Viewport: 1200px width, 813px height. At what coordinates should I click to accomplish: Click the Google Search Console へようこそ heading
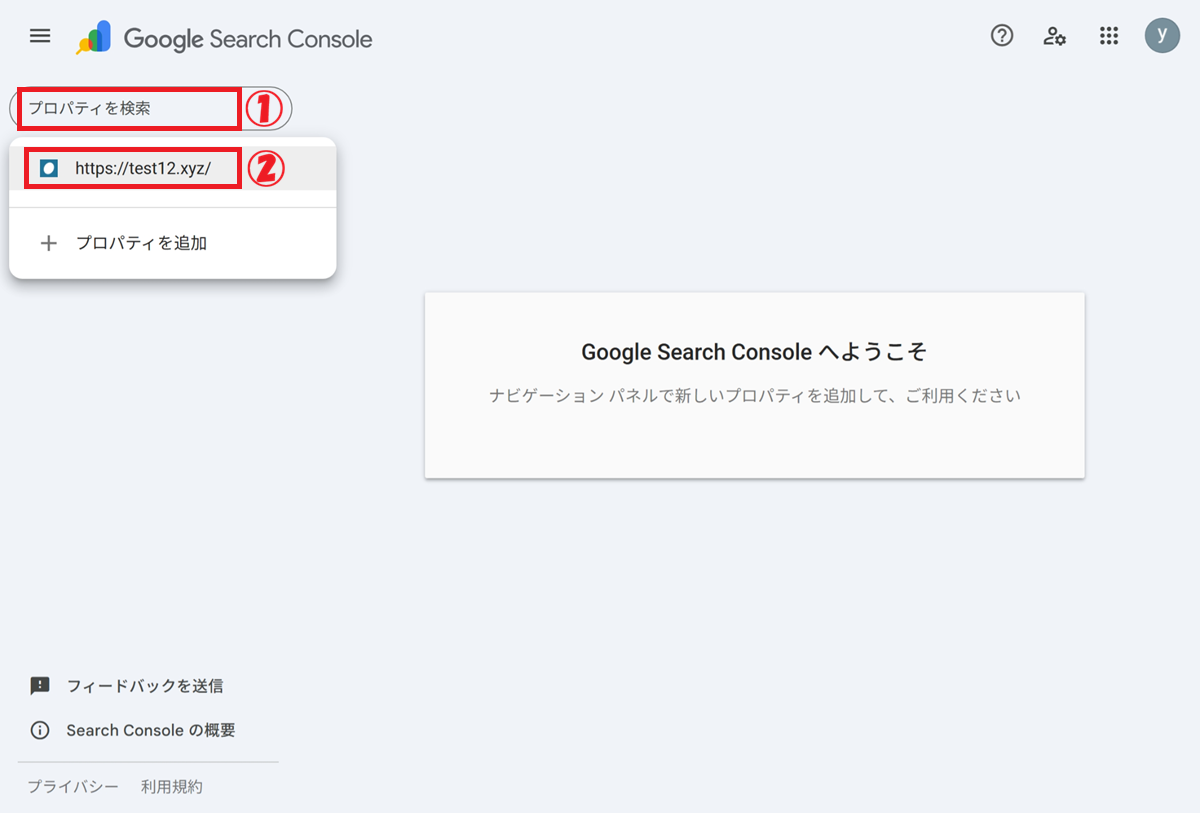pos(754,352)
